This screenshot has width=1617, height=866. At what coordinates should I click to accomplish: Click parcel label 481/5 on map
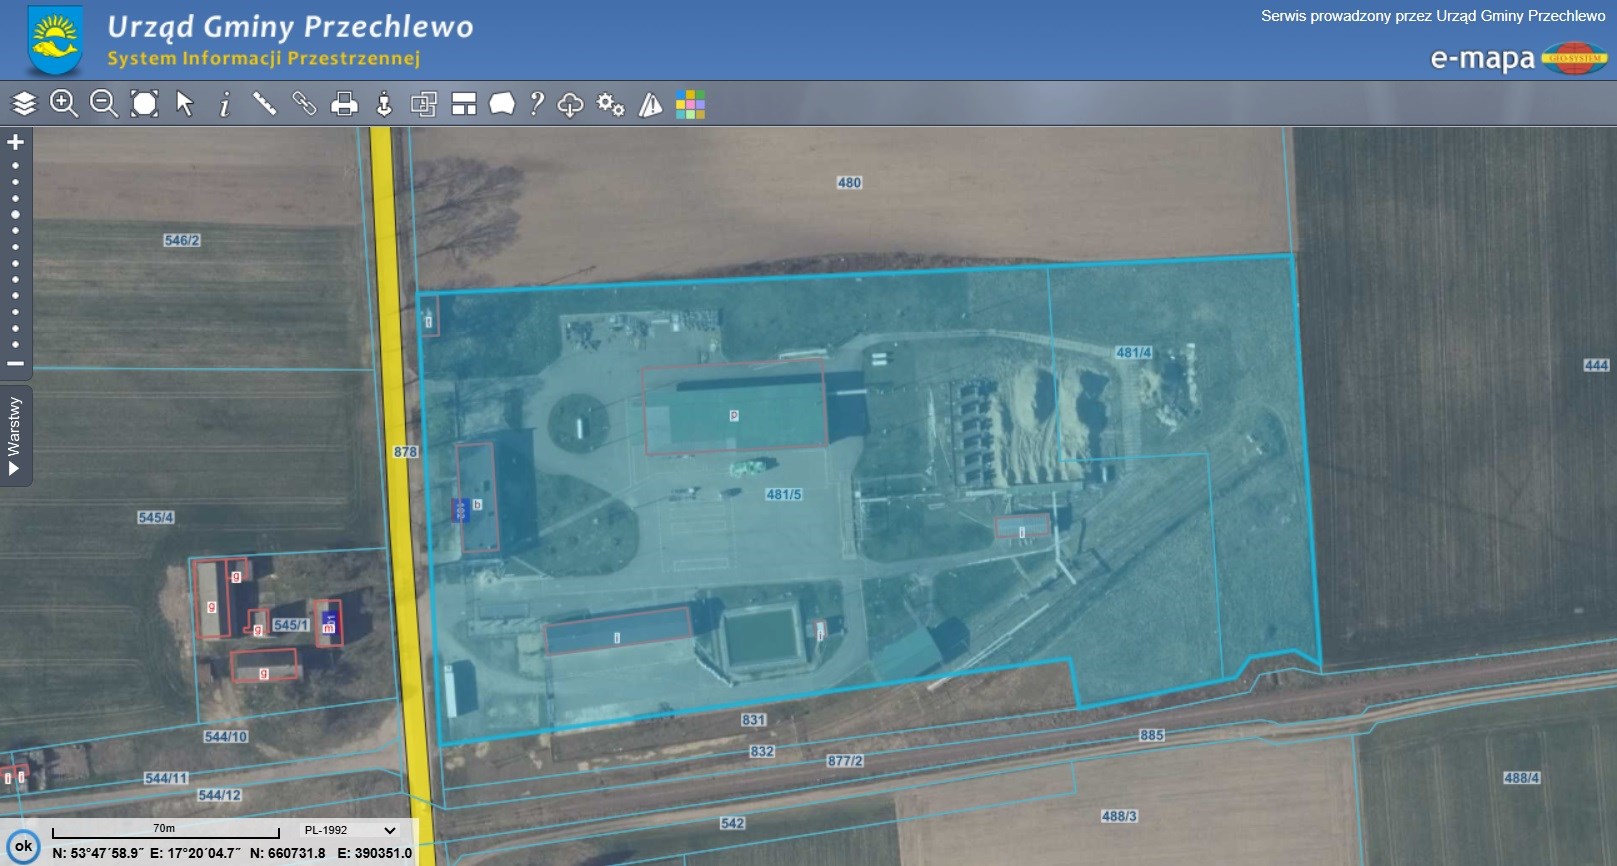pos(784,495)
